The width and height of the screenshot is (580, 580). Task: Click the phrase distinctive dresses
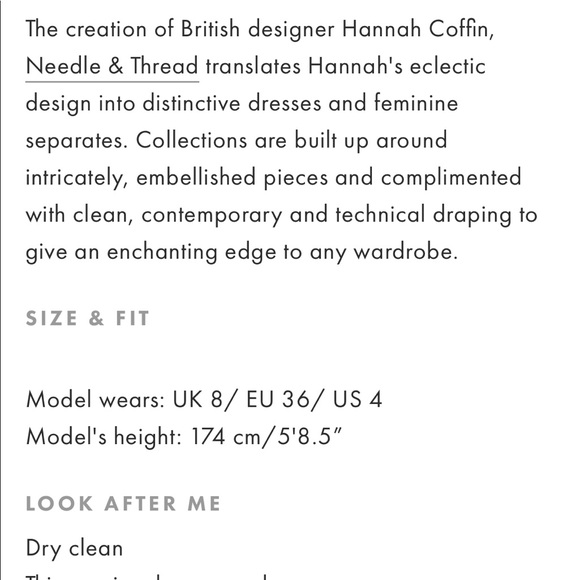[x=232, y=103]
